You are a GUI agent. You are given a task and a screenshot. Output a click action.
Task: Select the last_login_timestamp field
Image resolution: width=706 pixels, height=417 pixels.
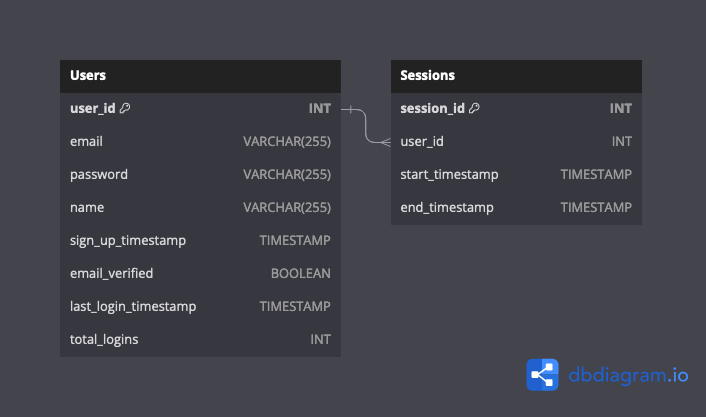[200, 306]
